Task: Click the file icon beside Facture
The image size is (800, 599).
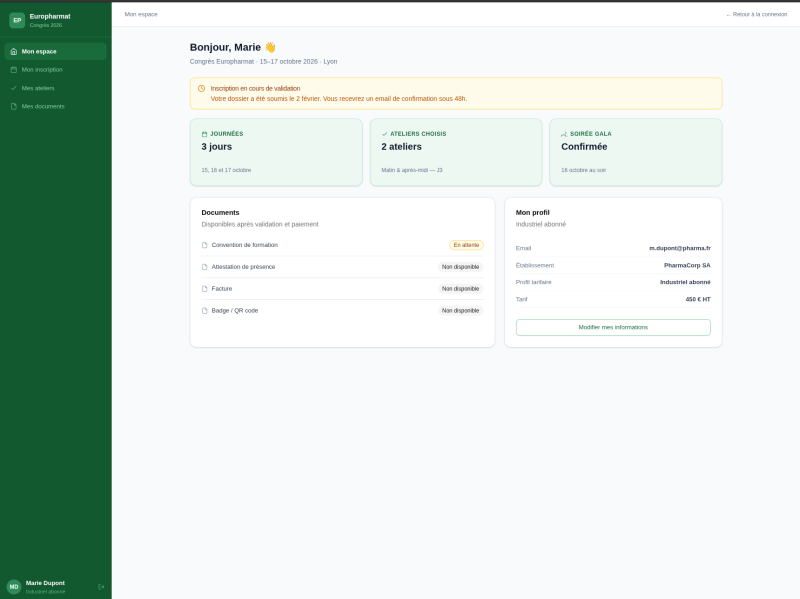Action: [x=205, y=289]
